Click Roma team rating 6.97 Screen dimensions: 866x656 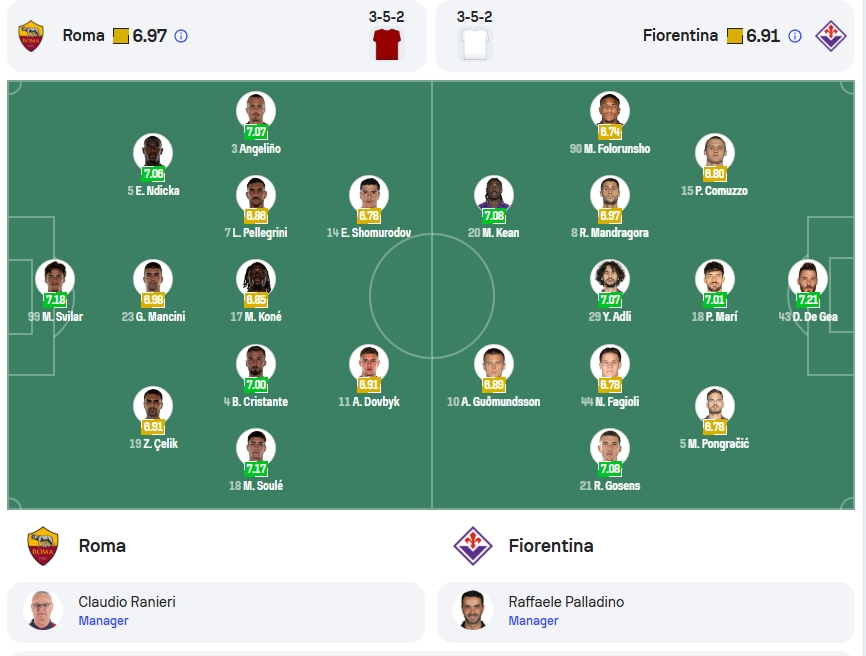pyautogui.click(x=149, y=36)
